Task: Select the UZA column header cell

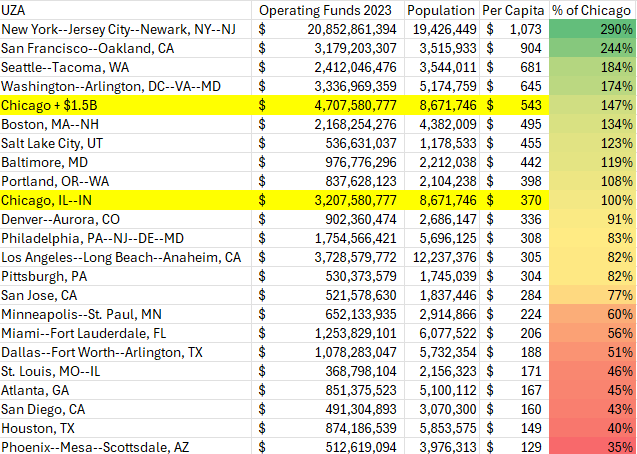Action: 126,10
